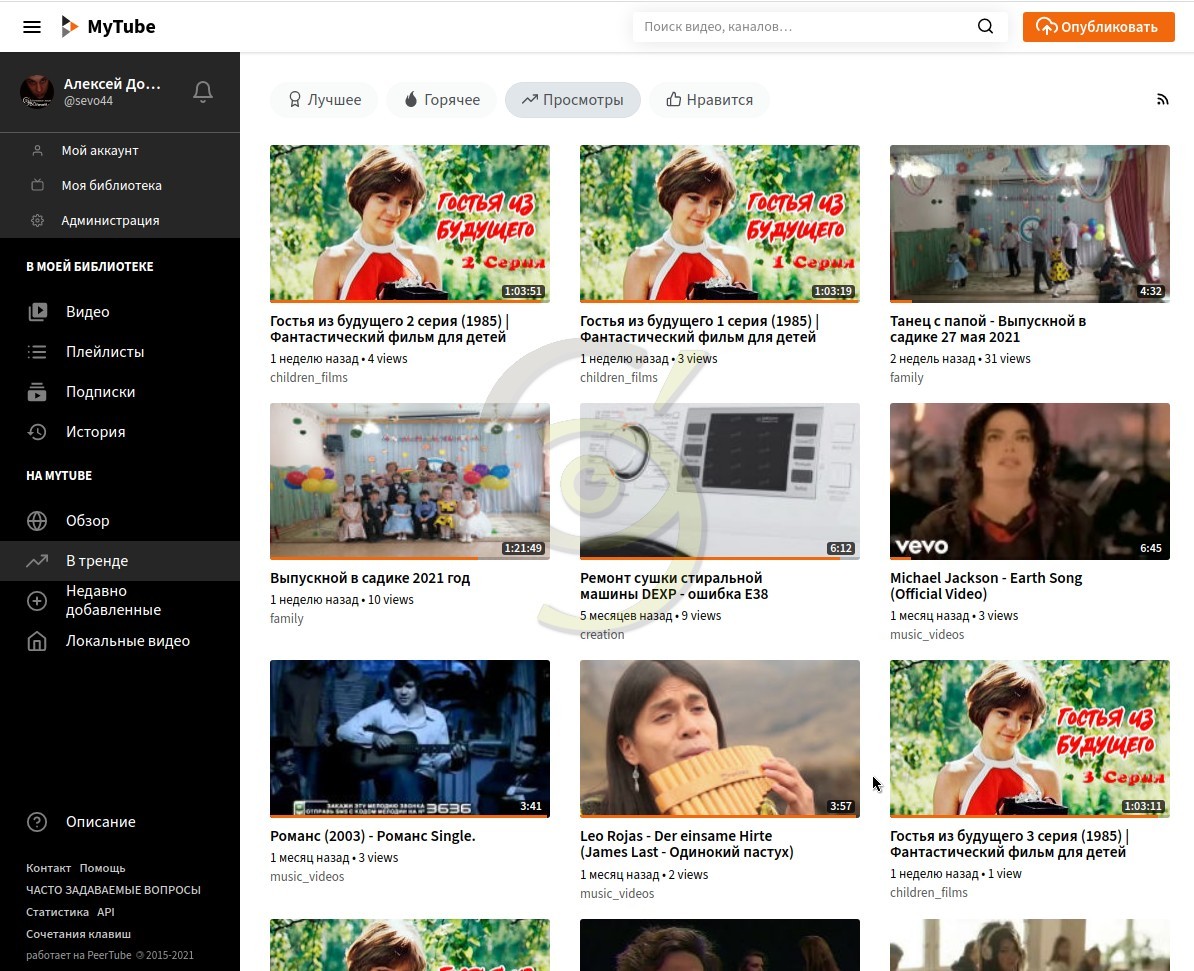Select the Нравится sort option
The width and height of the screenshot is (1194, 971).
pyautogui.click(x=709, y=100)
